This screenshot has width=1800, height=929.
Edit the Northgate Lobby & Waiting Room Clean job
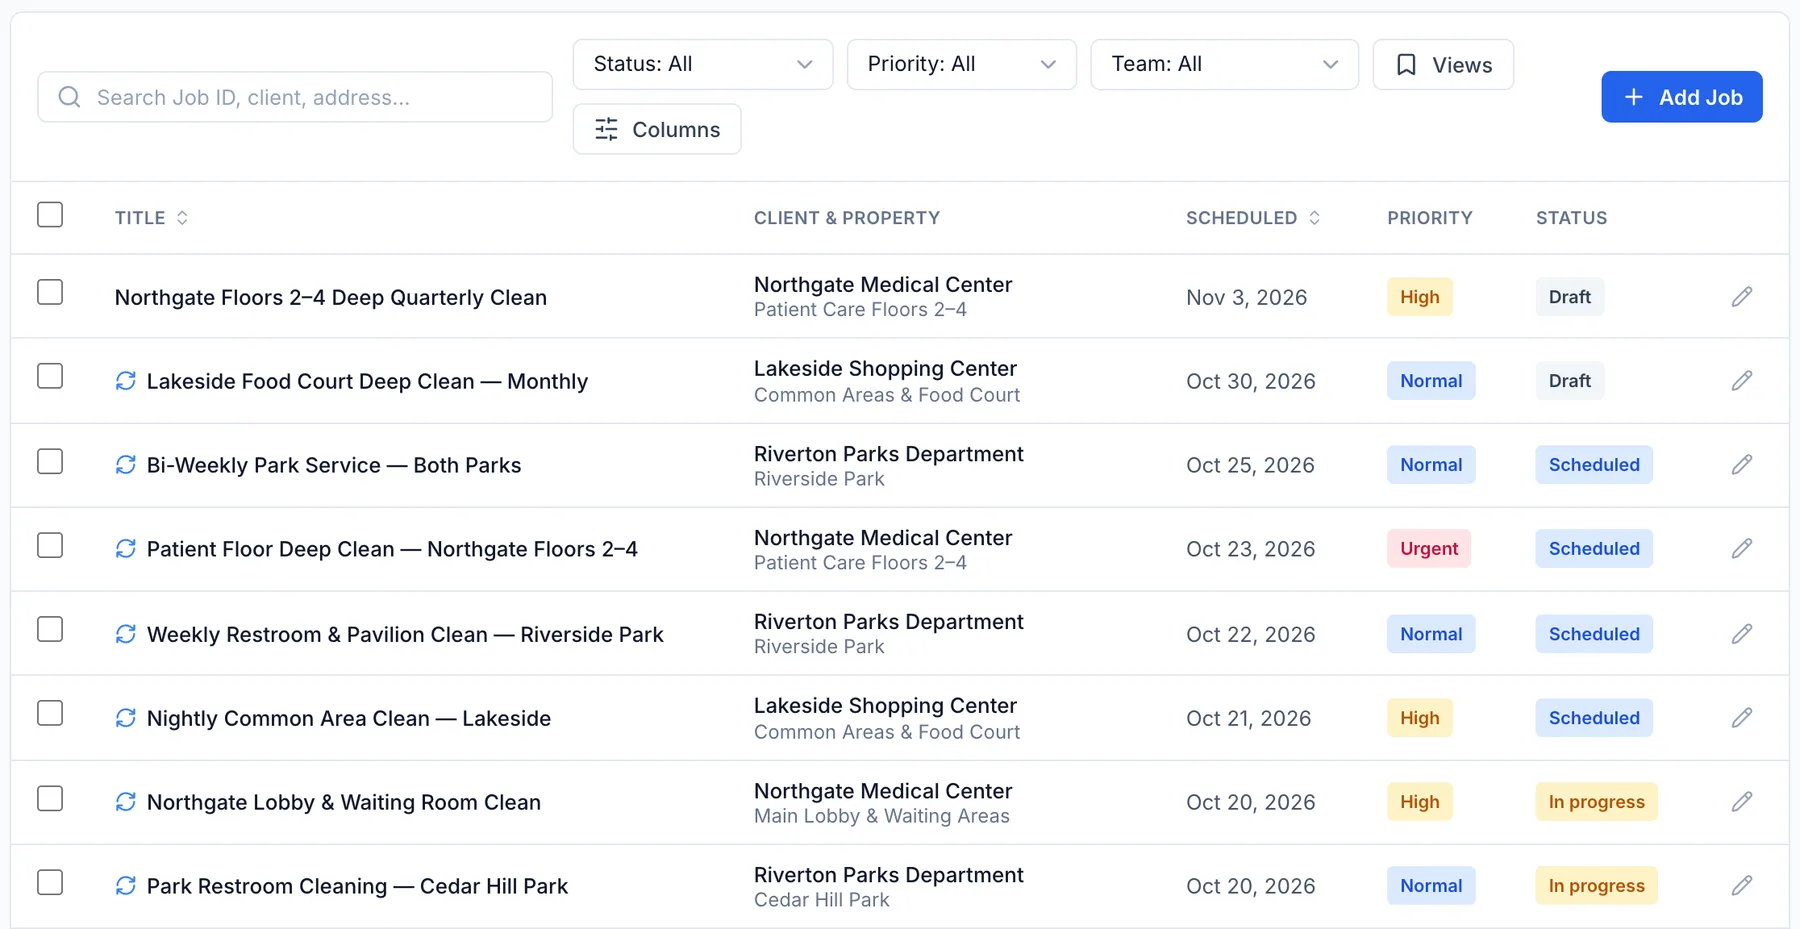pyautogui.click(x=1742, y=802)
